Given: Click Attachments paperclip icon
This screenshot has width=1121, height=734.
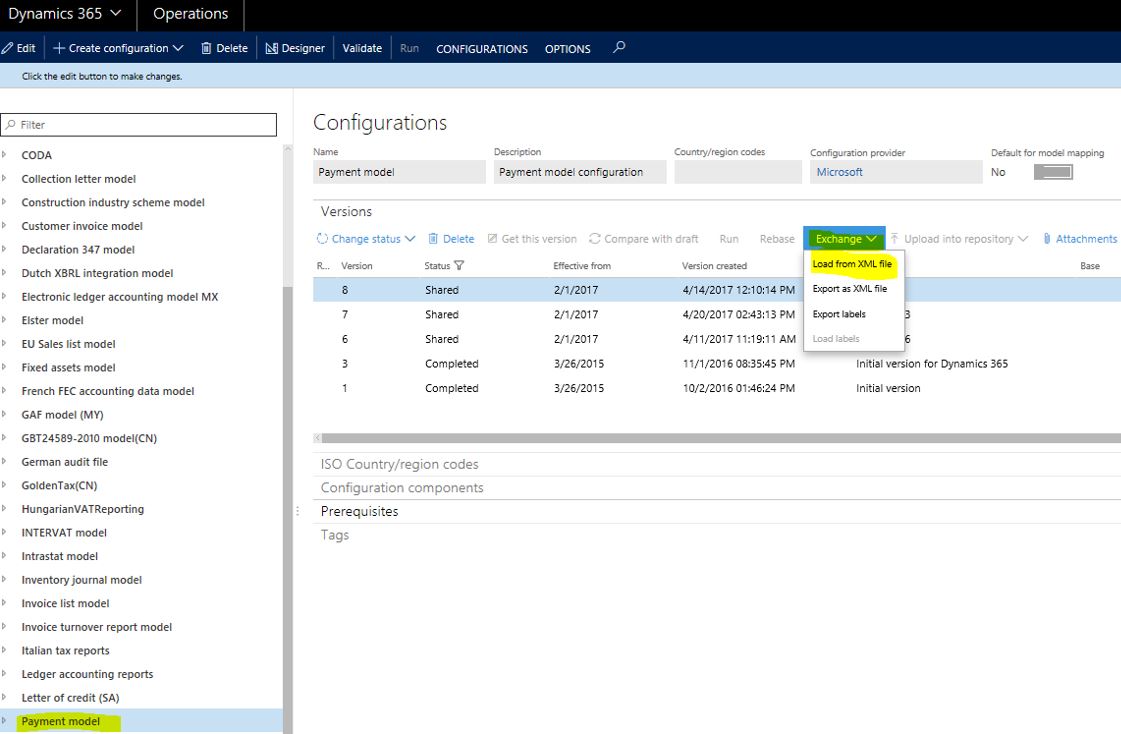Looking at the screenshot, I should coord(1046,239).
